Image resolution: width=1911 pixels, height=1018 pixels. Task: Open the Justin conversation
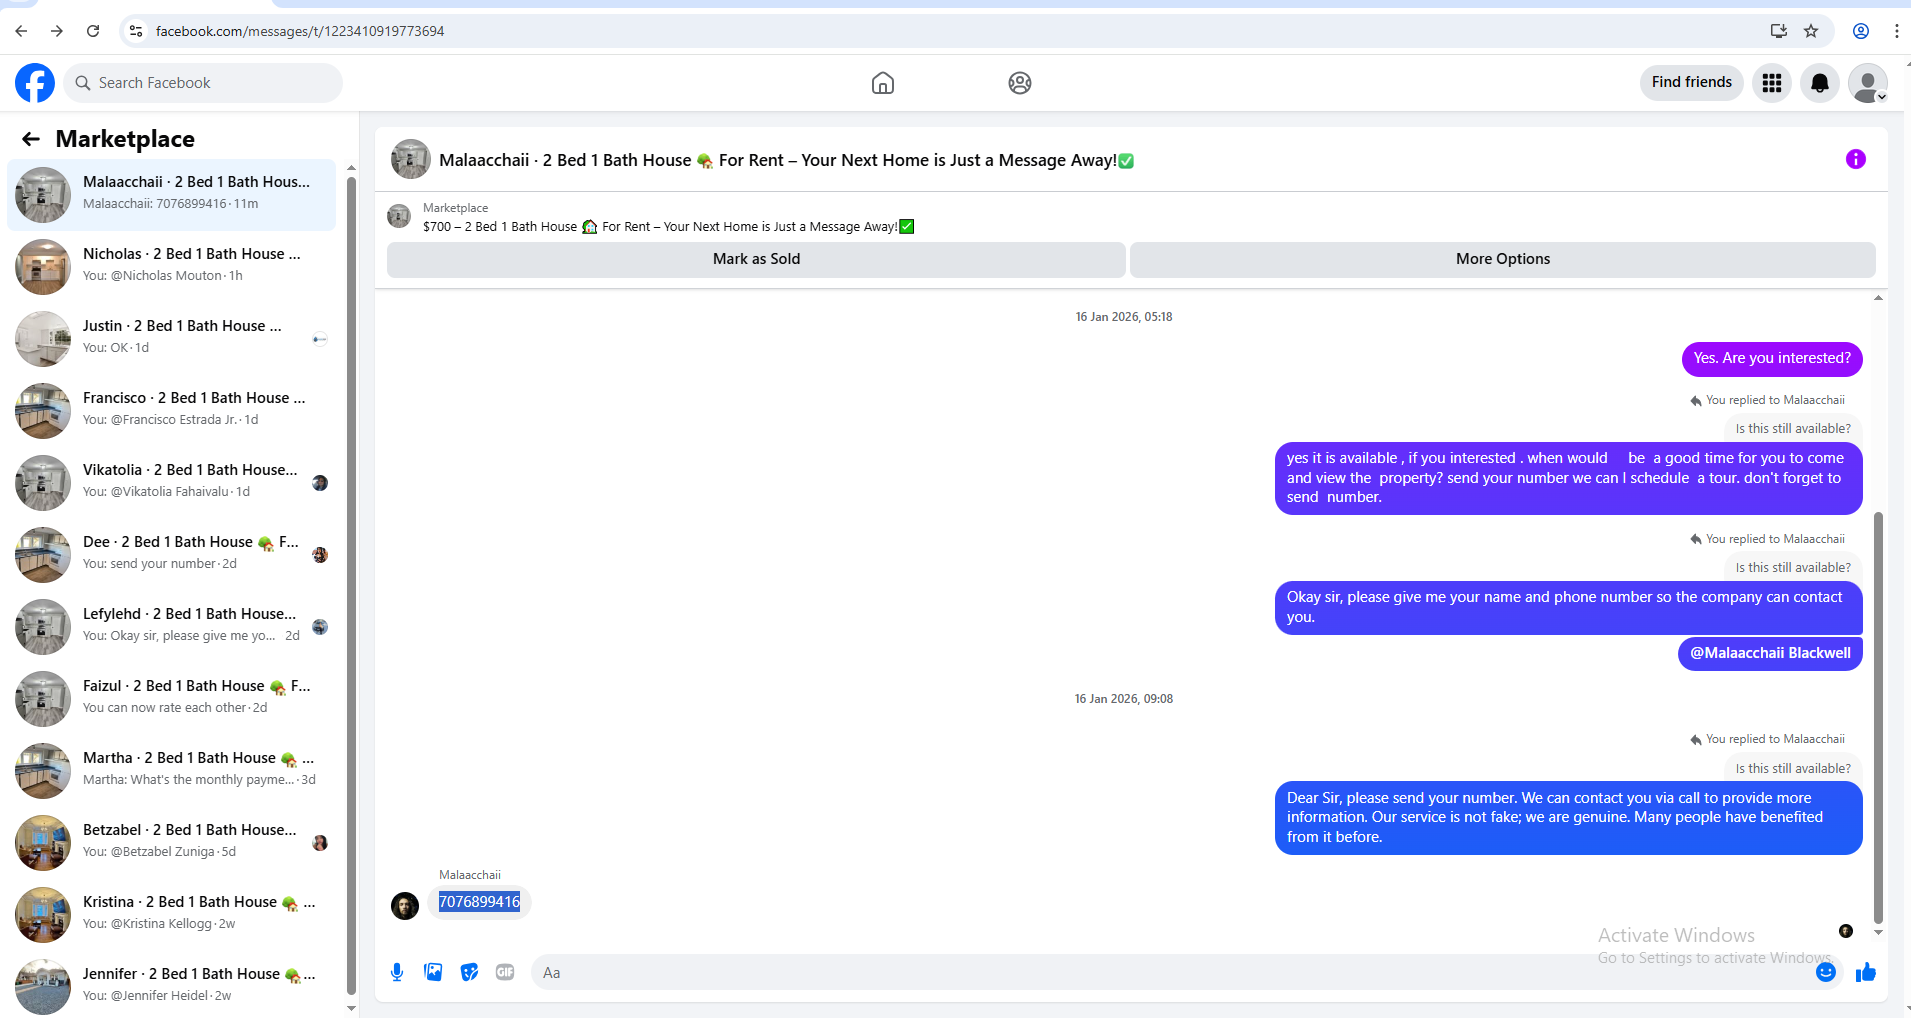coord(172,339)
